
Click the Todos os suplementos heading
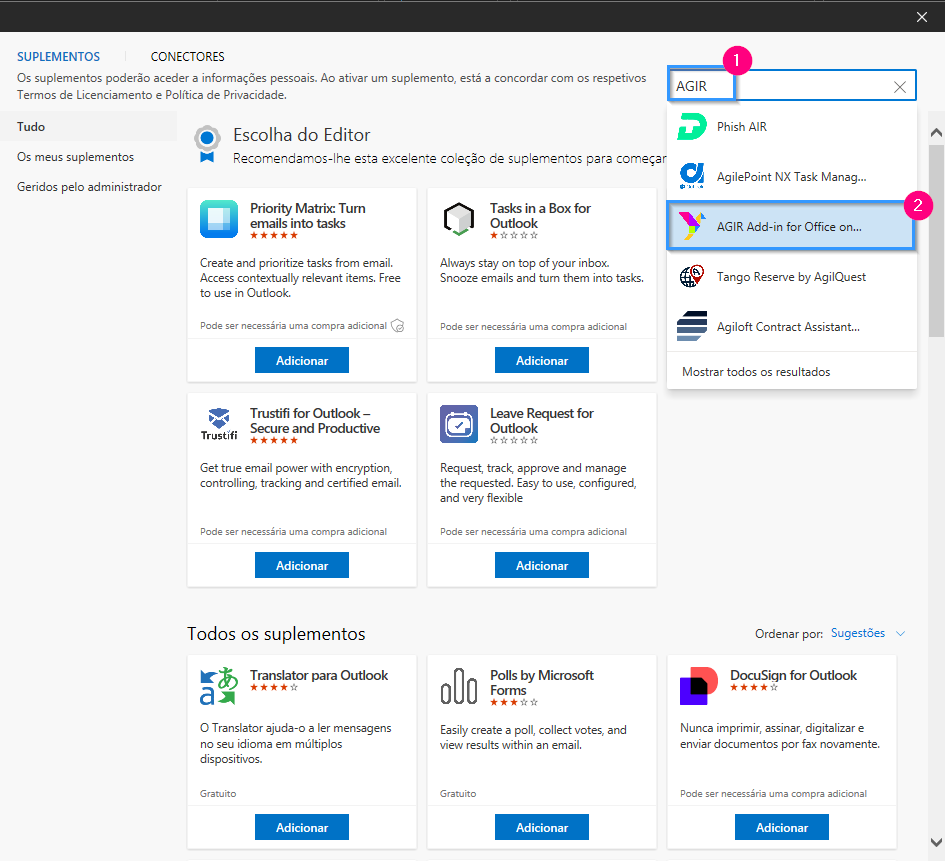276,634
